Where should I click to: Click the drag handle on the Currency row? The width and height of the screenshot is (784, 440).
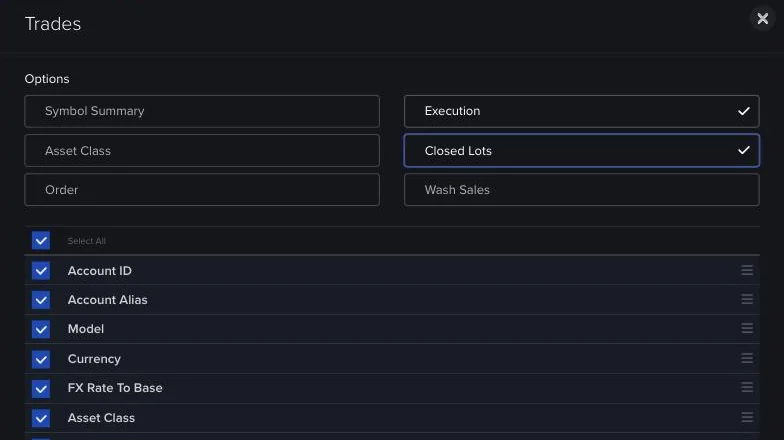click(x=747, y=358)
